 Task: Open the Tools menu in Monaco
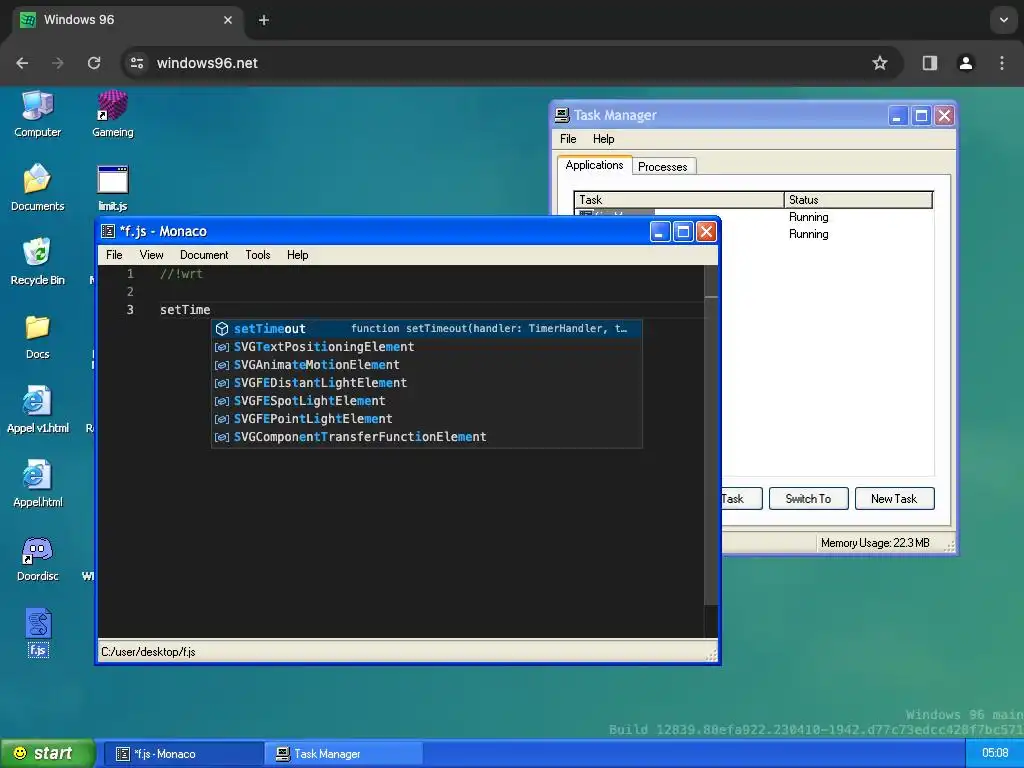tap(258, 255)
